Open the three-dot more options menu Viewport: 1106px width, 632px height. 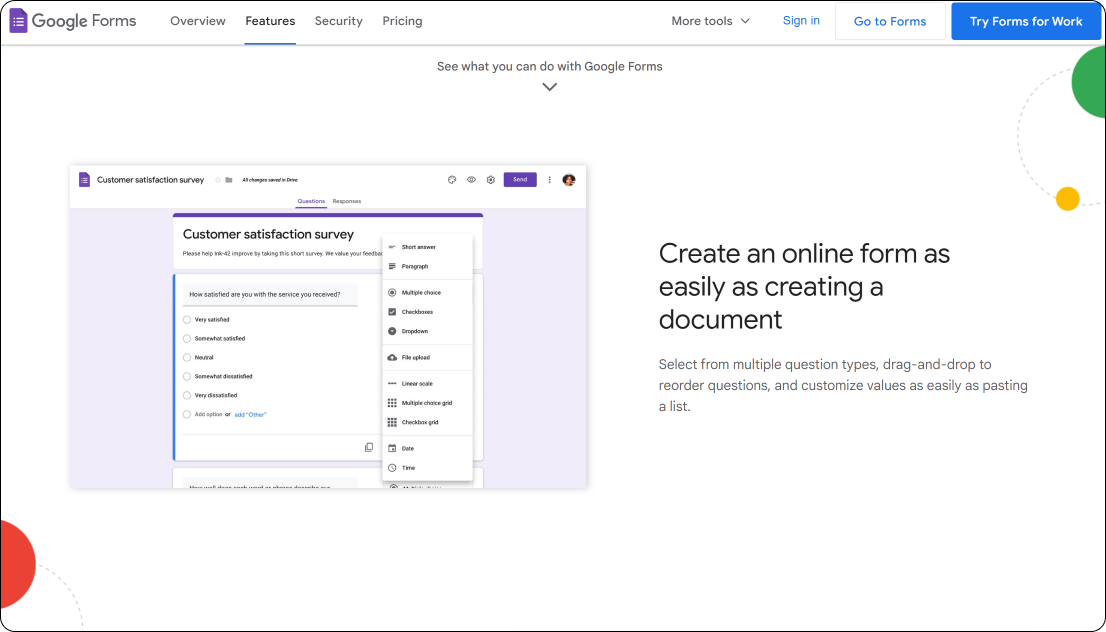point(549,180)
